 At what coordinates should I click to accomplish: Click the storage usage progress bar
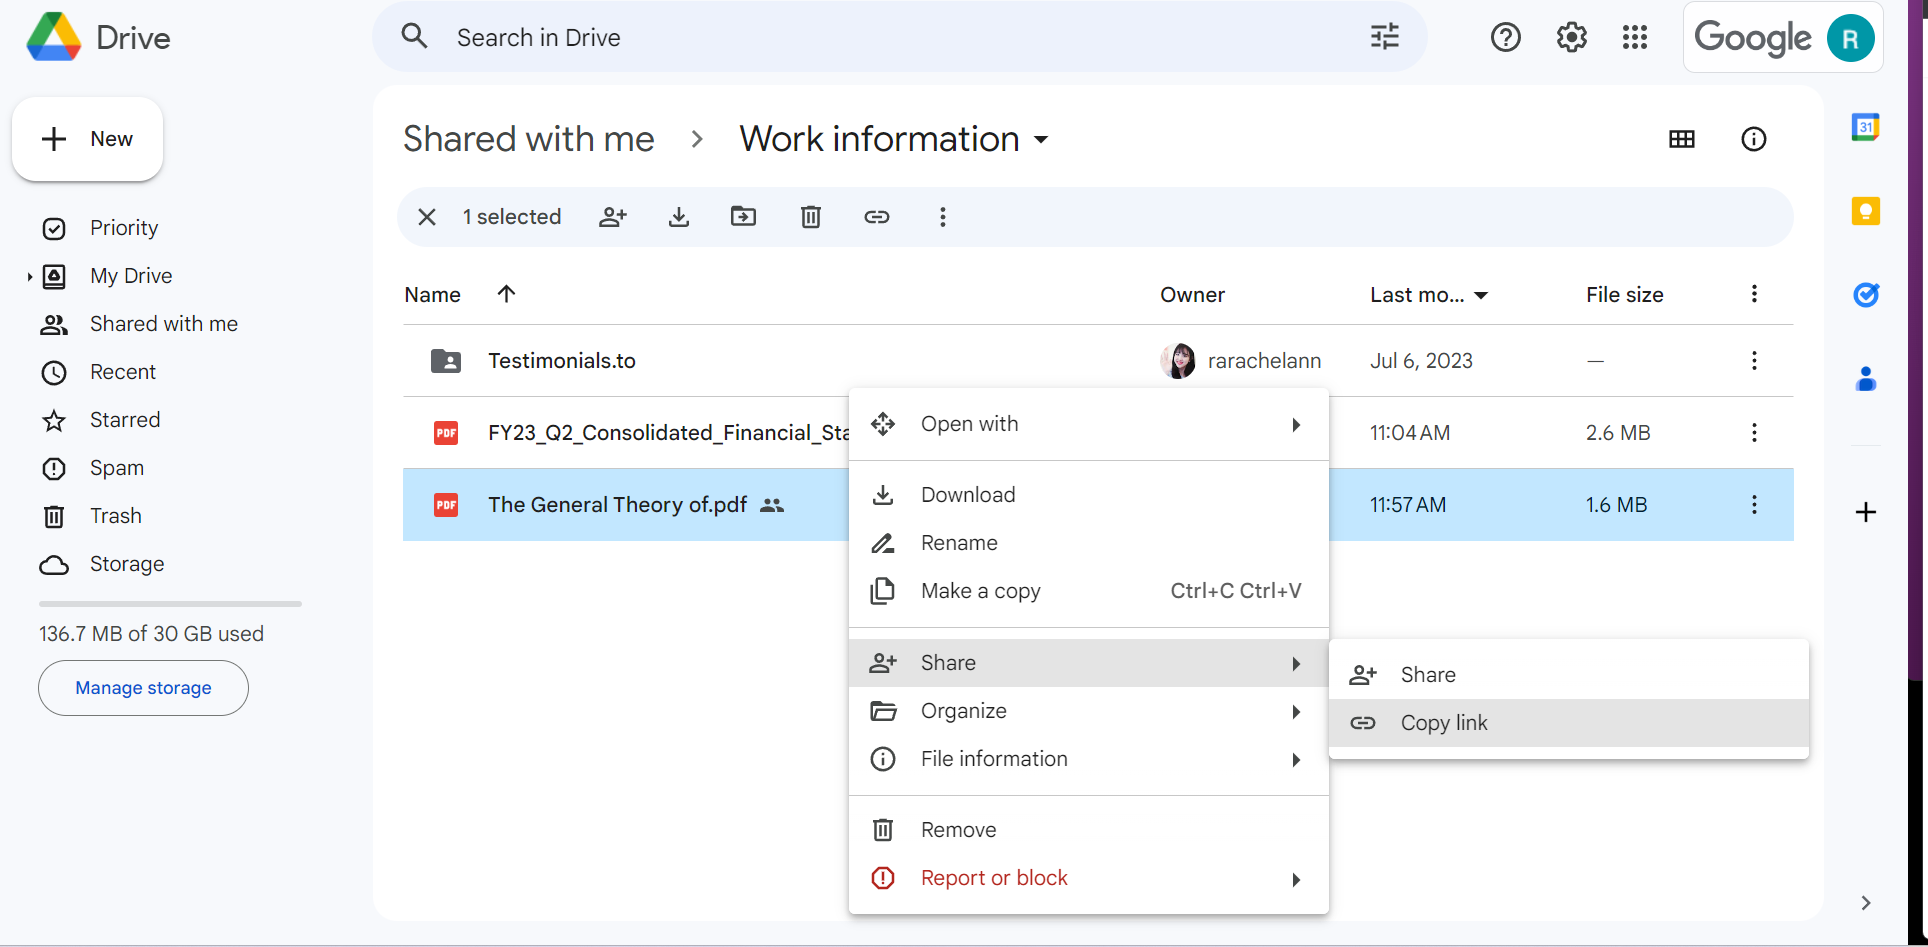(x=170, y=604)
